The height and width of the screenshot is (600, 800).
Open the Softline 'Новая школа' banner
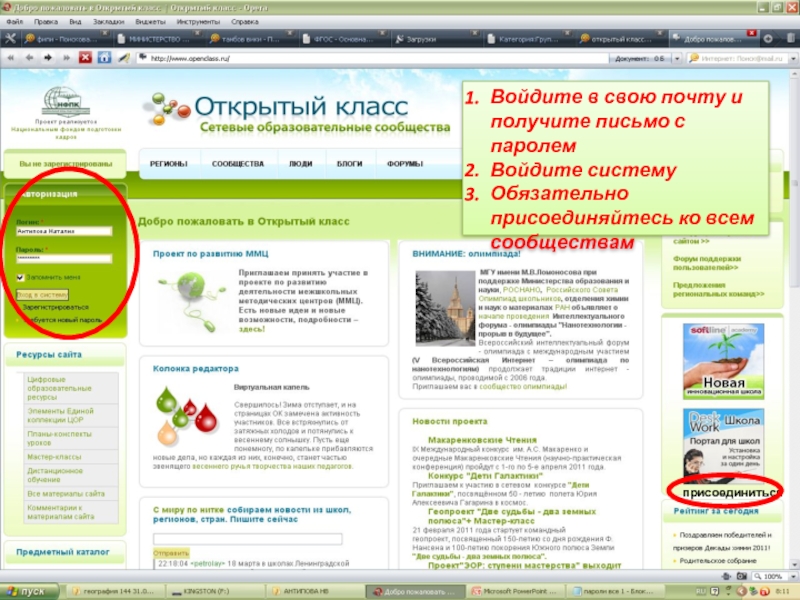click(x=723, y=361)
